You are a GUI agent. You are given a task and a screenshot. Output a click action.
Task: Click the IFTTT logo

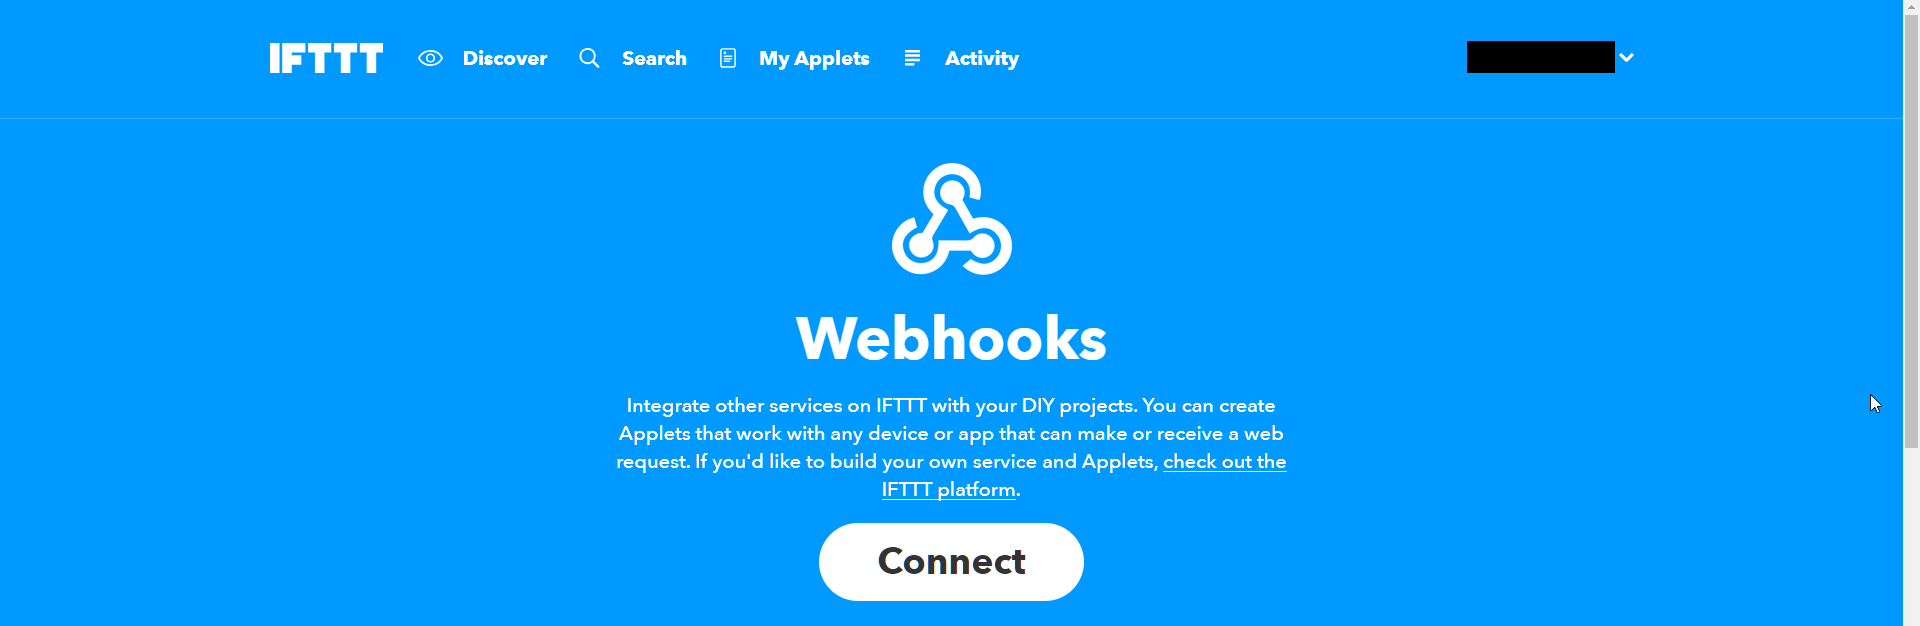tap(326, 58)
